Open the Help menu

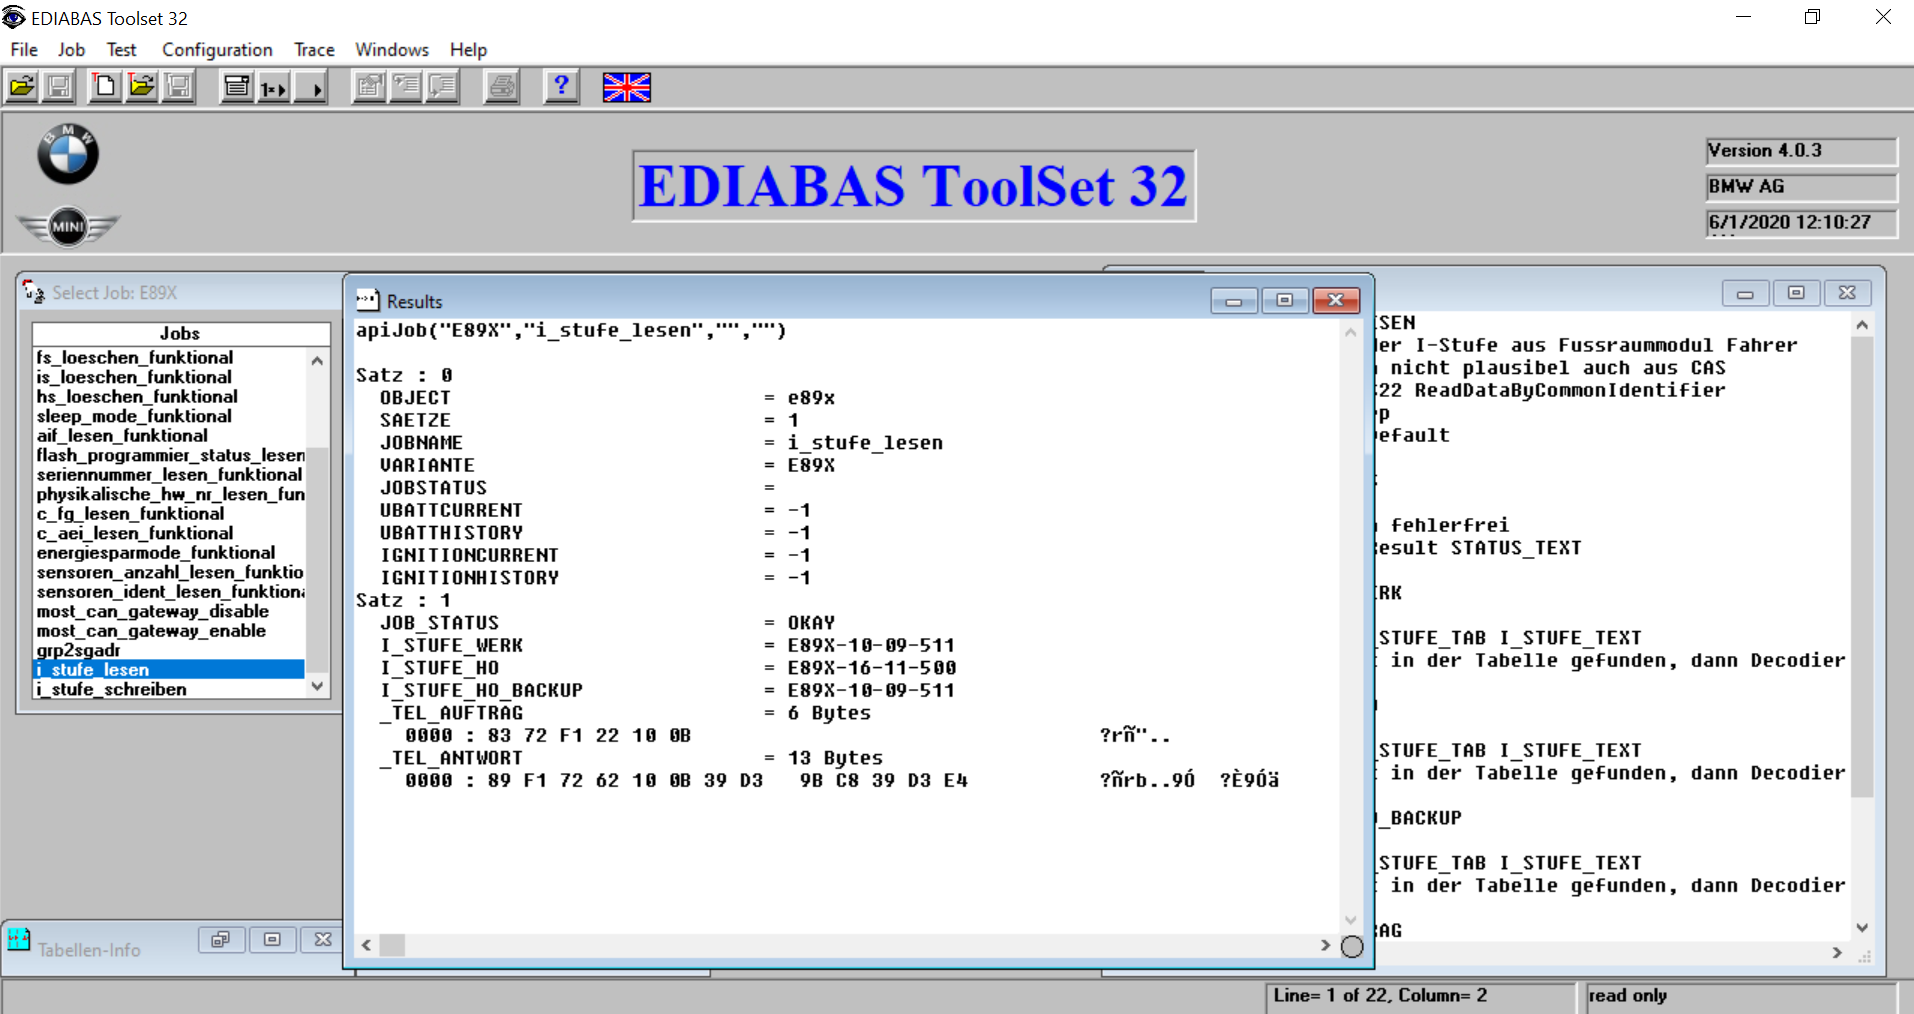pos(468,49)
